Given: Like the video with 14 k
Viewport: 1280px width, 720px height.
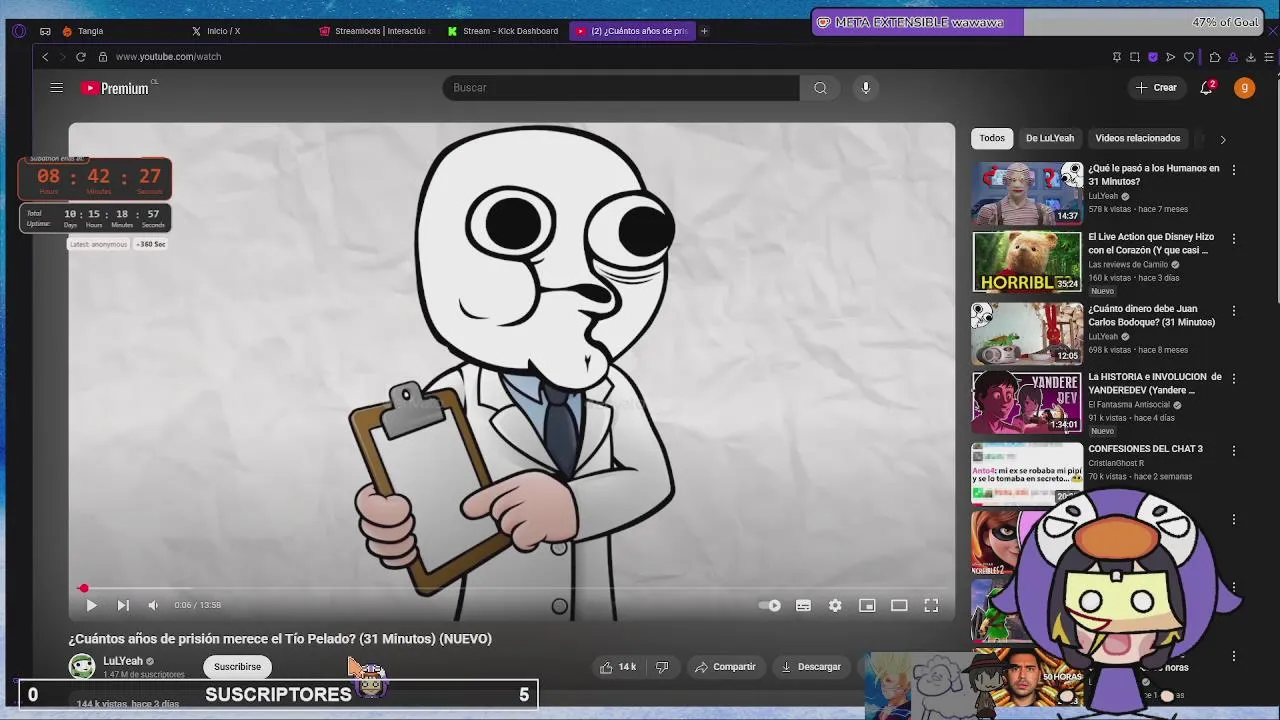Looking at the screenshot, I should [x=618, y=667].
